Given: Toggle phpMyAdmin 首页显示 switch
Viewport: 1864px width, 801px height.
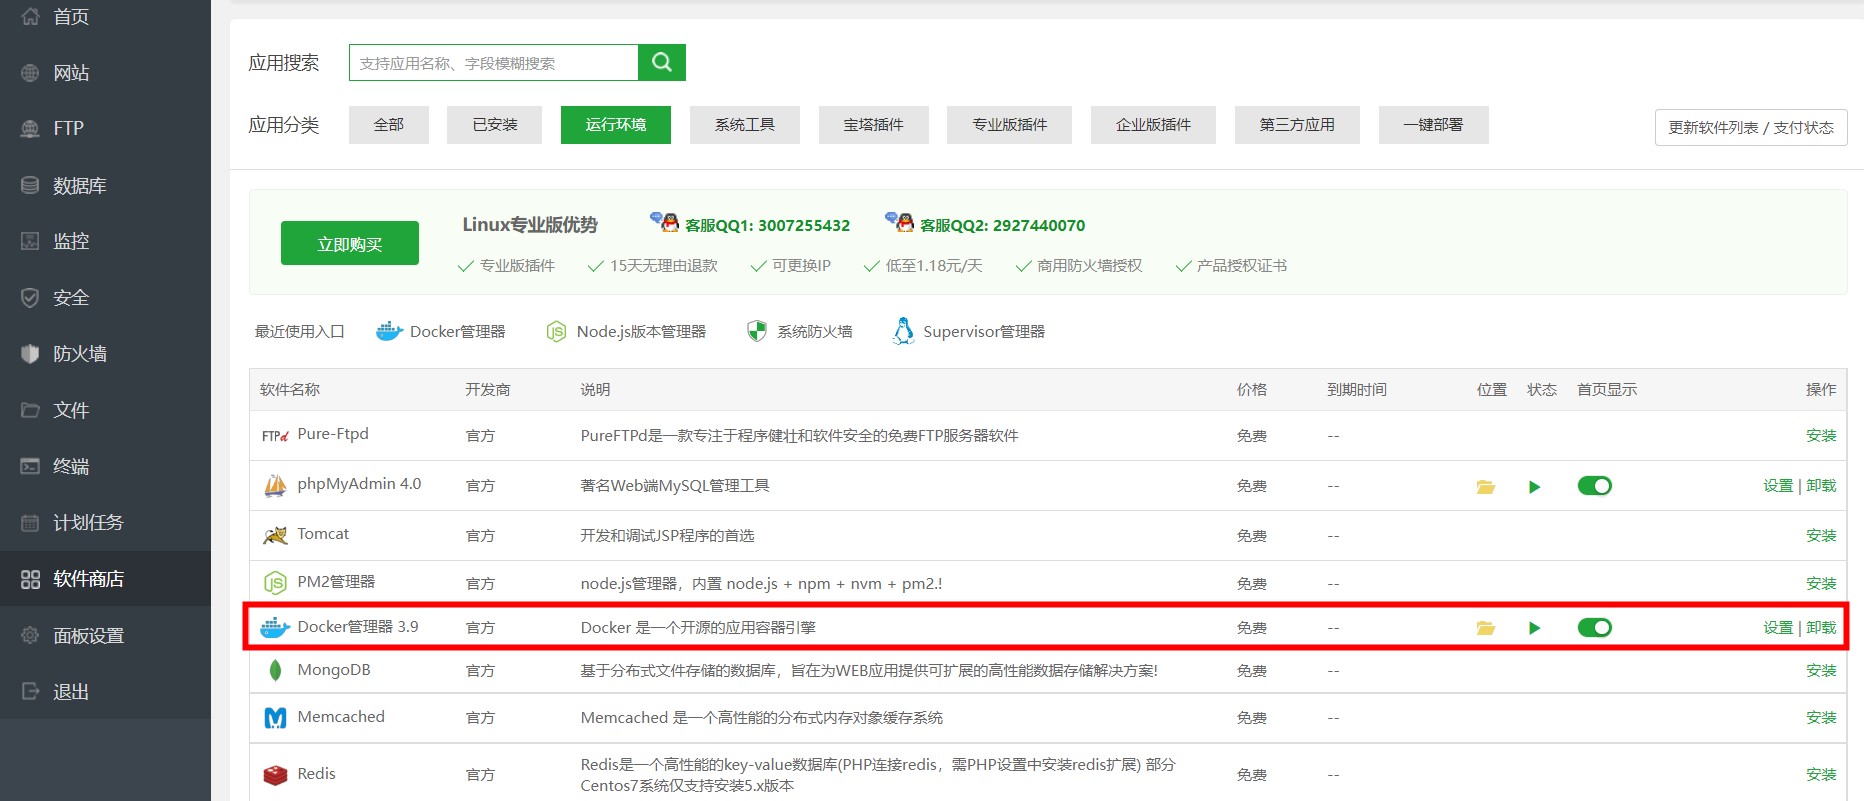Looking at the screenshot, I should tap(1595, 486).
